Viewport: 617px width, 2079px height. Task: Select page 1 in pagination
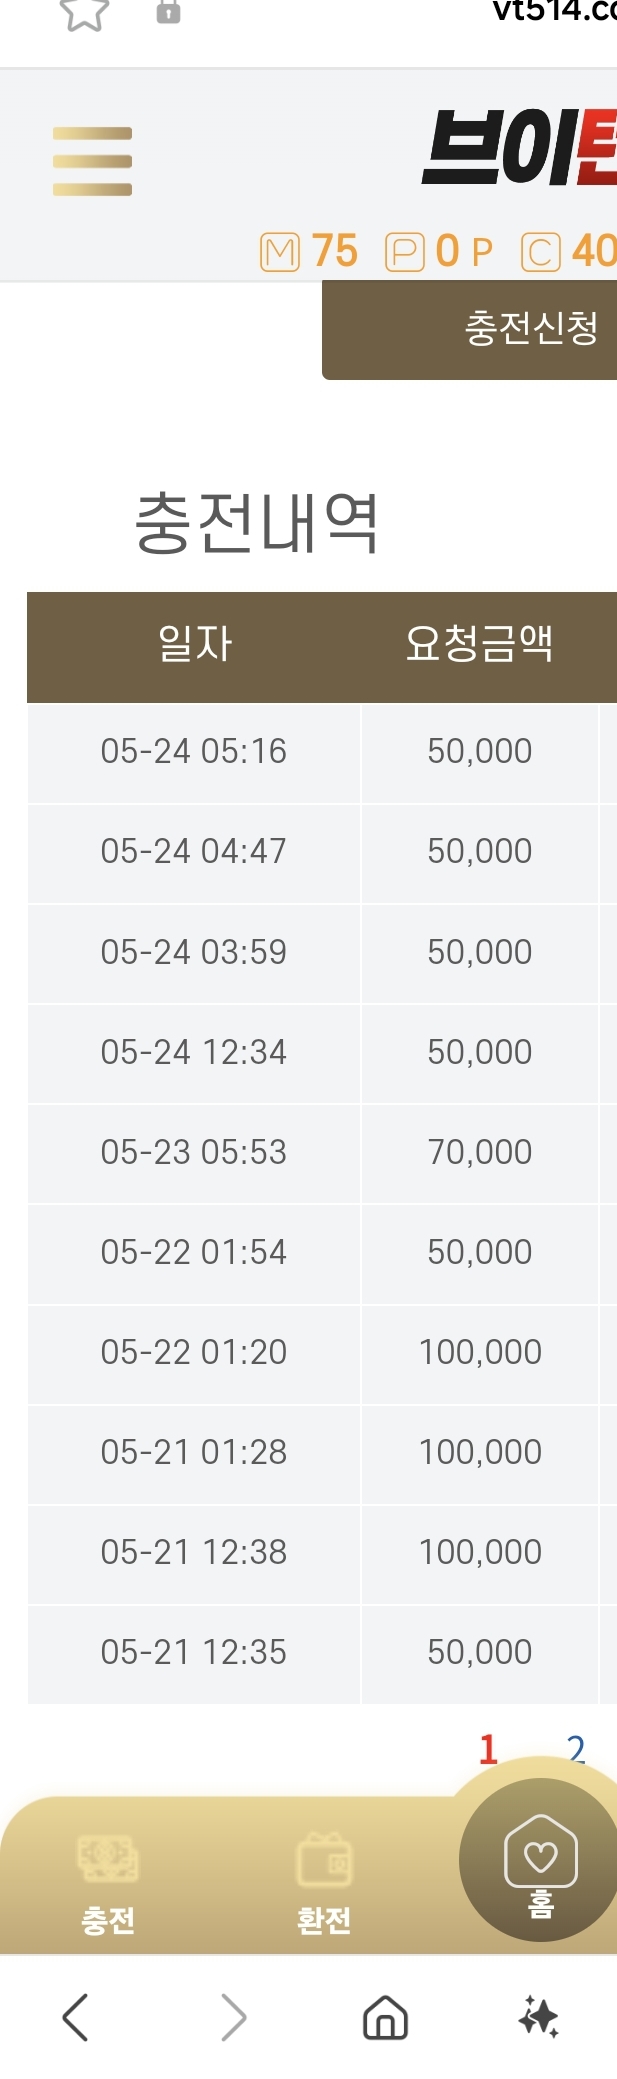(488, 1749)
